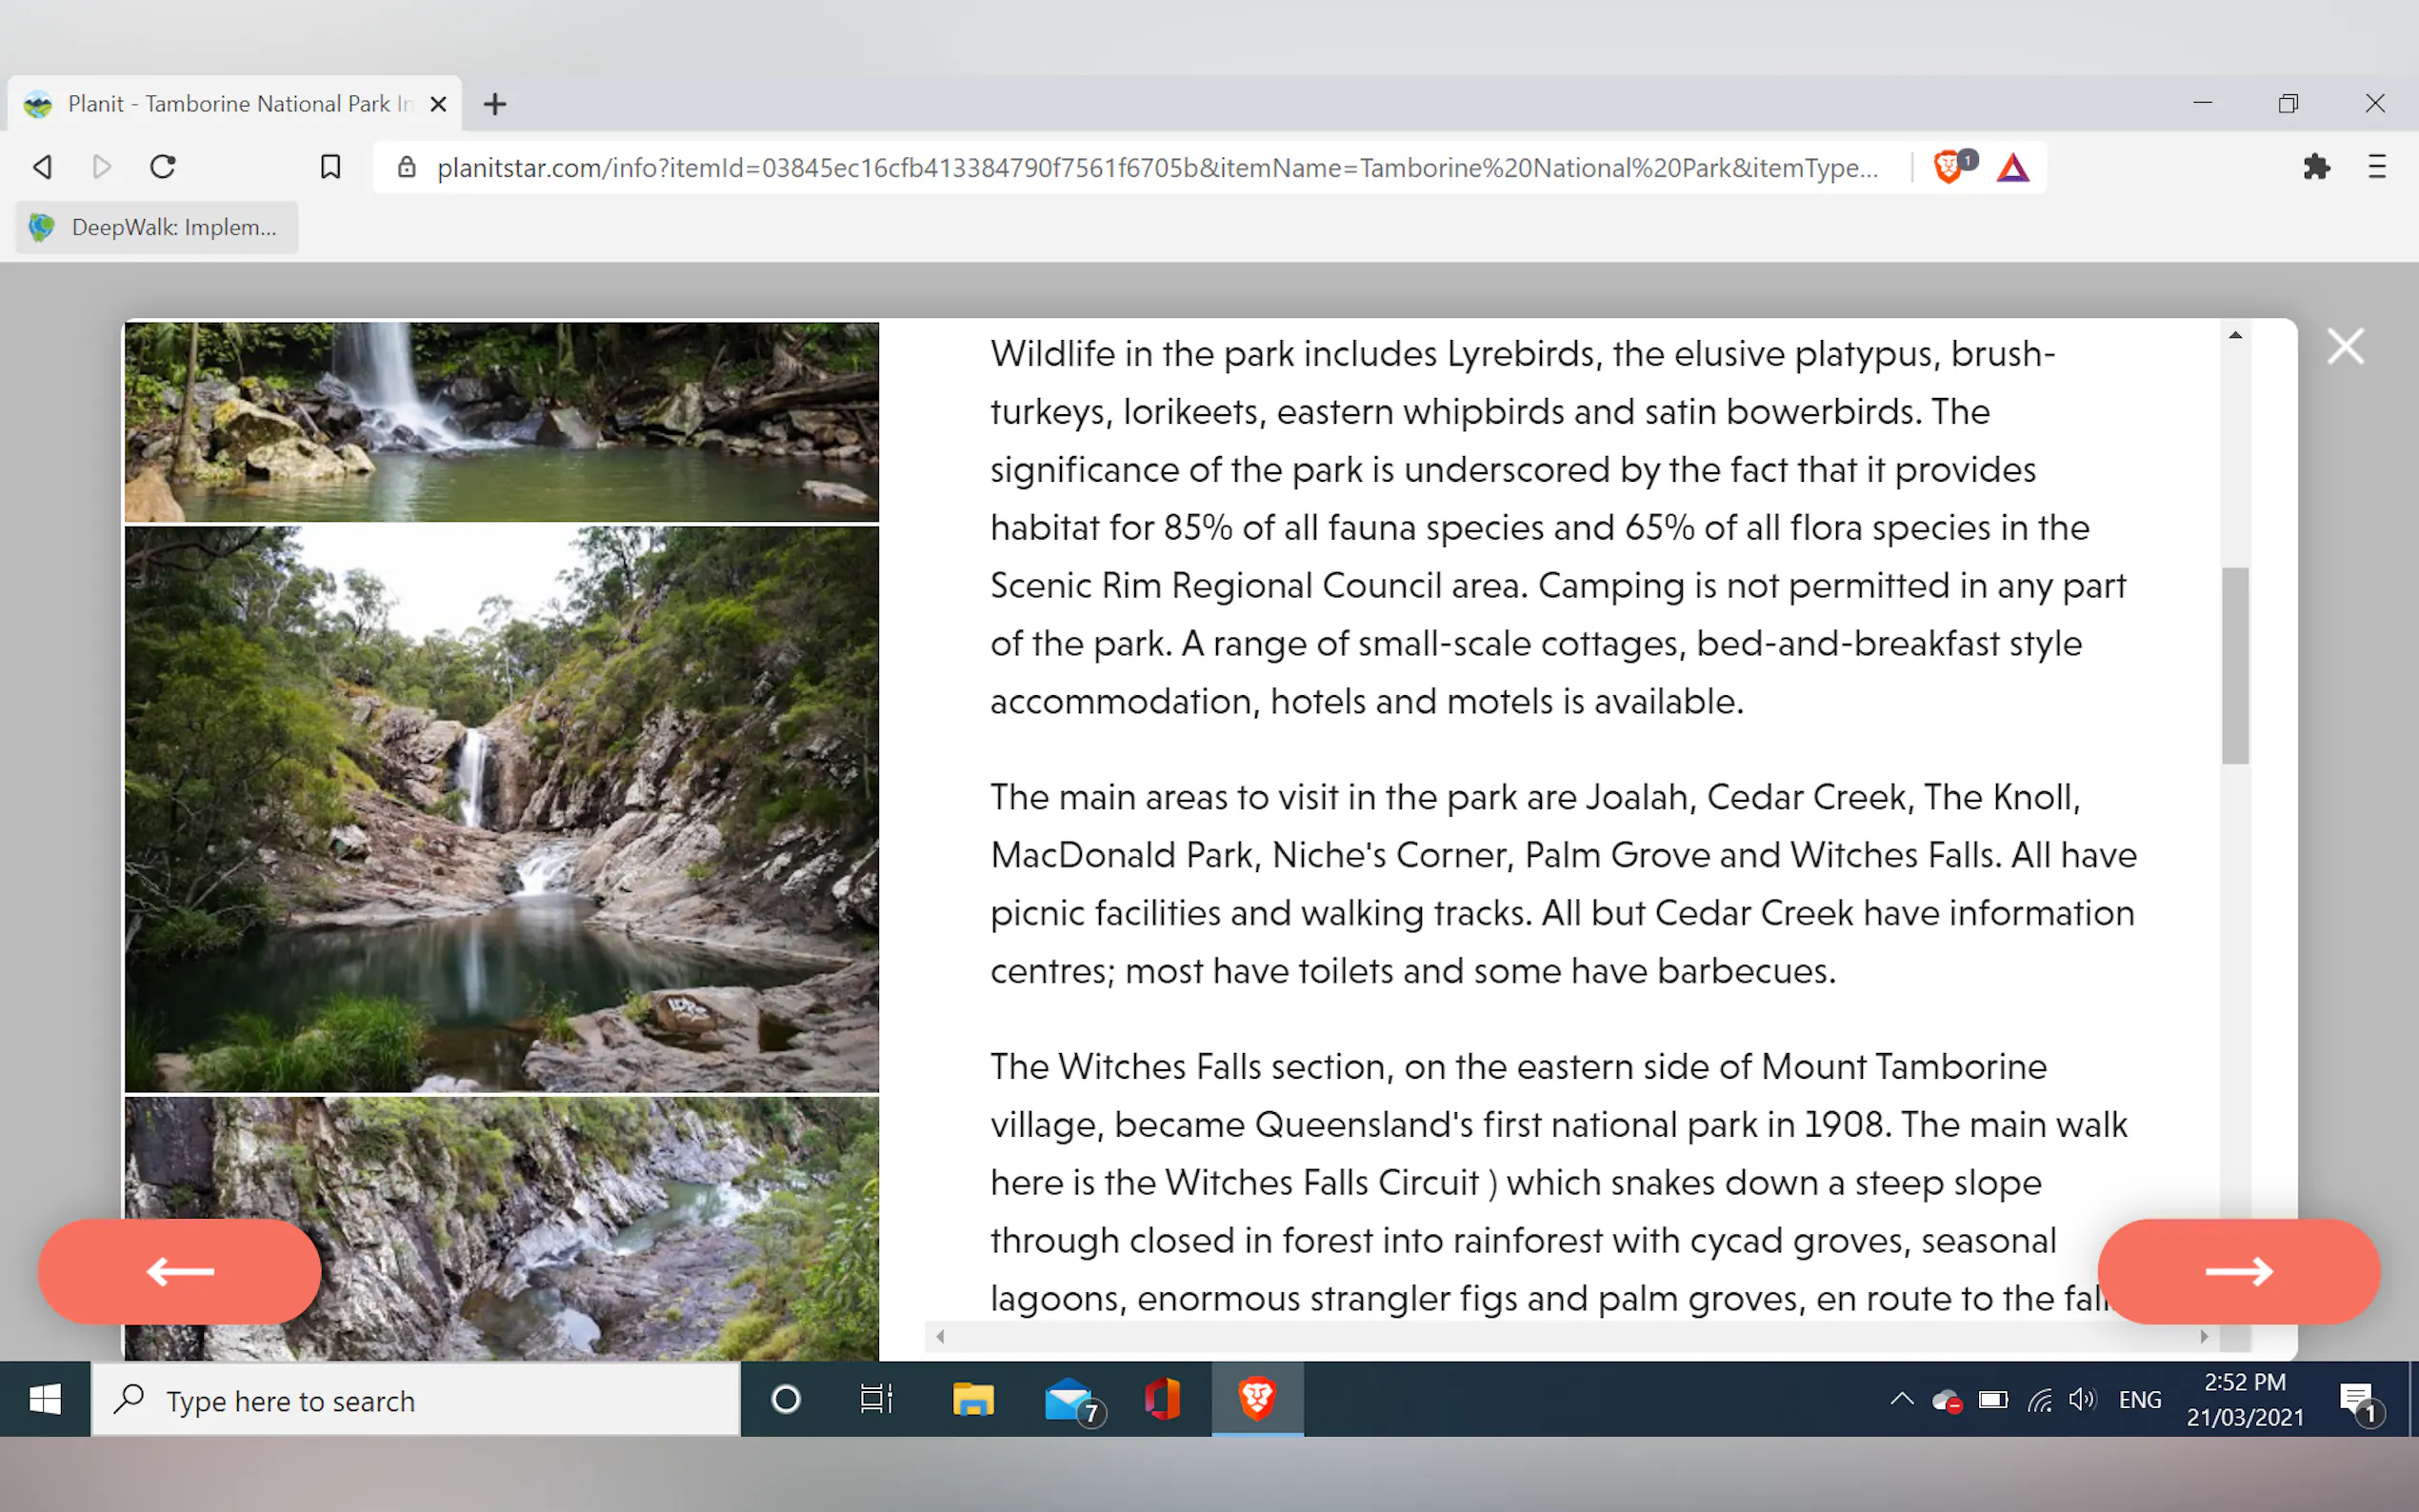Open the Mail app in taskbar

pos(1068,1399)
